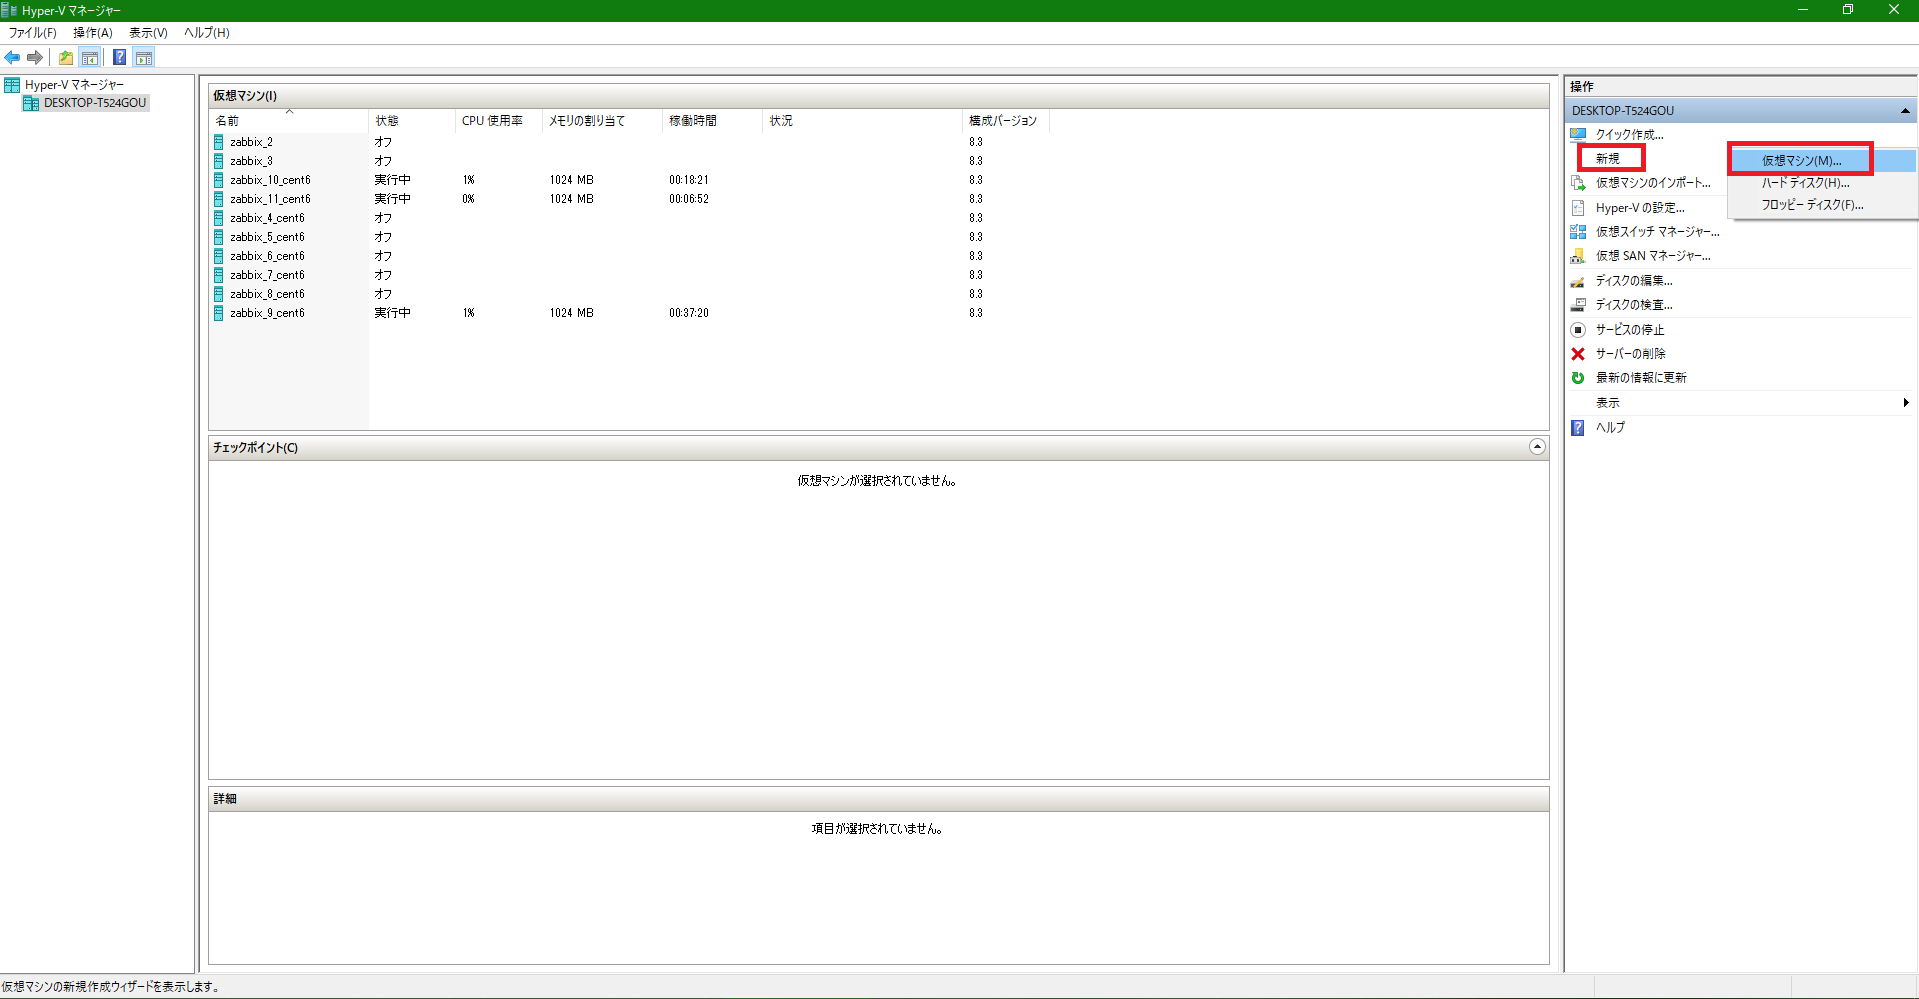The image size is (1919, 999).
Task: Choose ハード ディスク(H)... in the submenu
Action: (1822, 183)
